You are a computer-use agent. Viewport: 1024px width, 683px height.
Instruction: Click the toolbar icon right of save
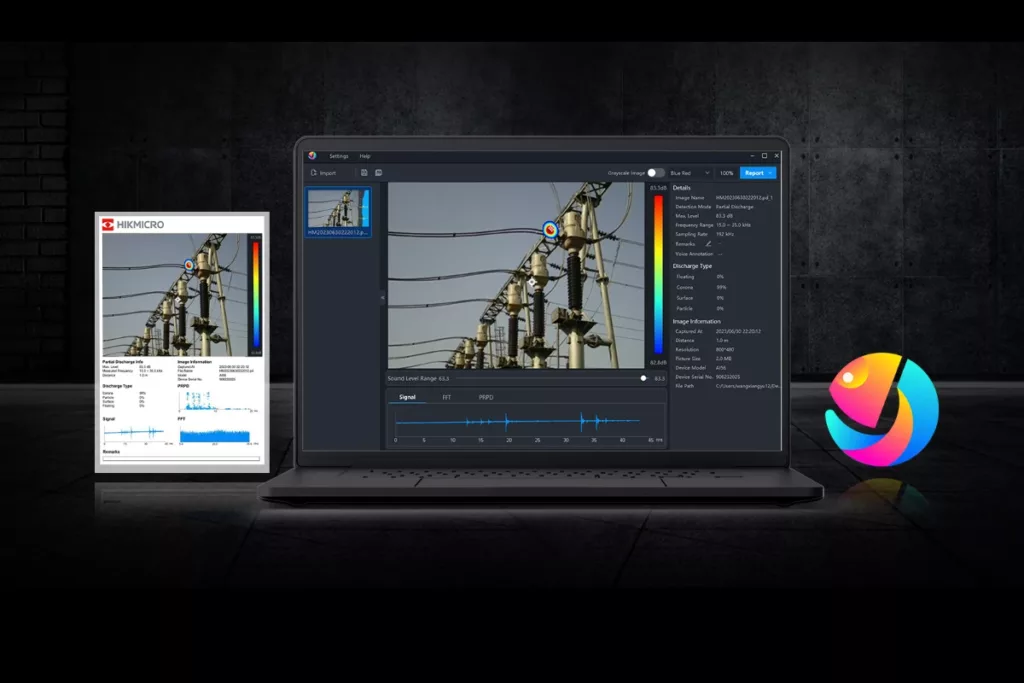click(x=379, y=173)
